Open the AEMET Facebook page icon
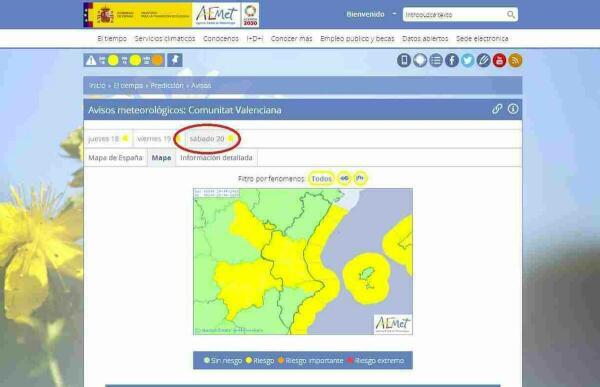This screenshot has width=600, height=387. click(x=452, y=60)
